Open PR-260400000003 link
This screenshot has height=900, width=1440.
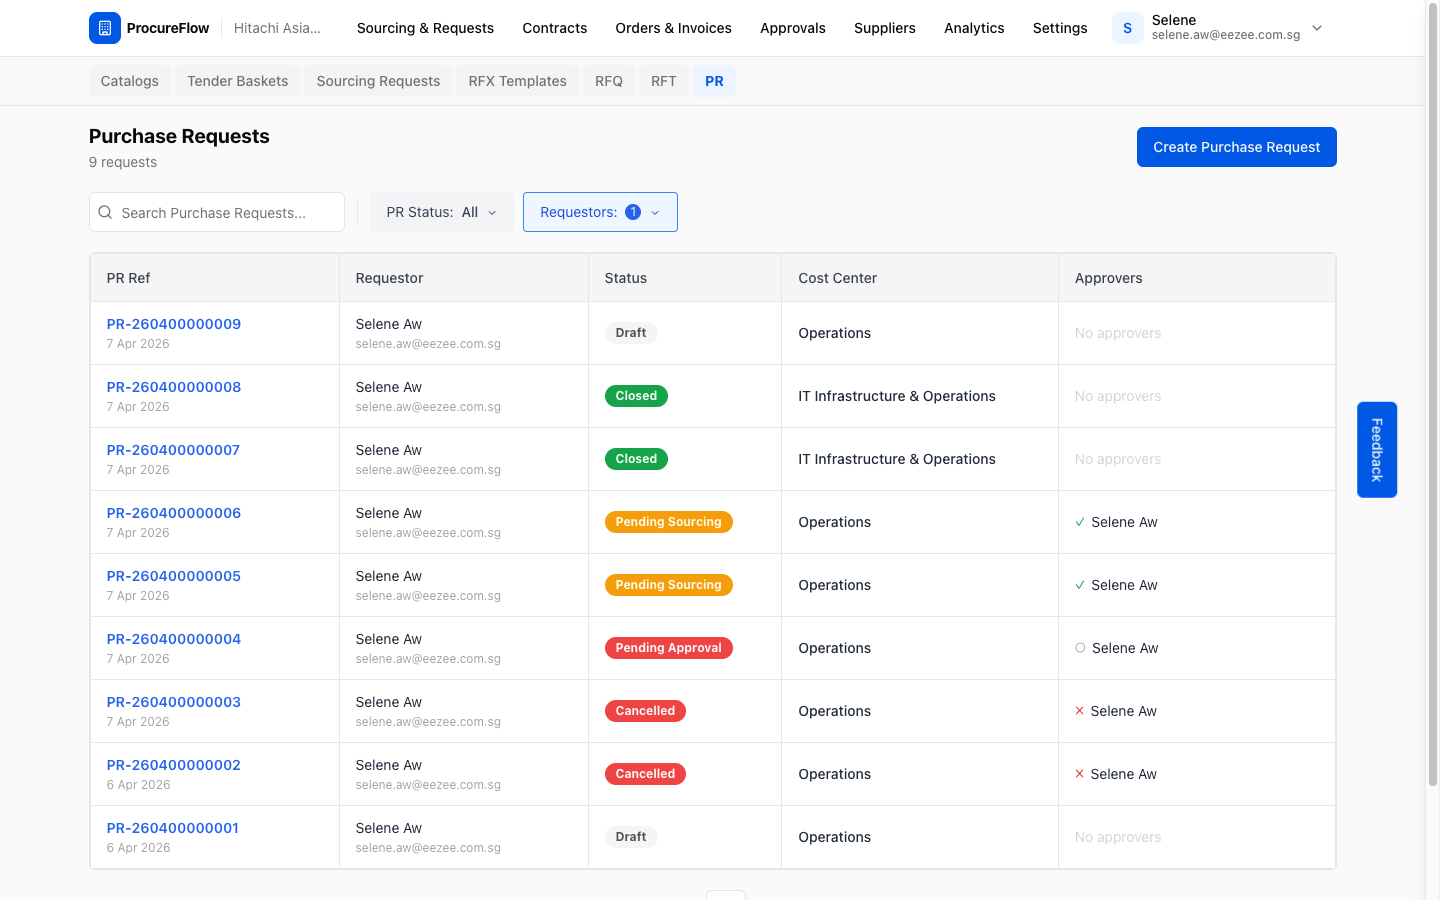coord(174,702)
